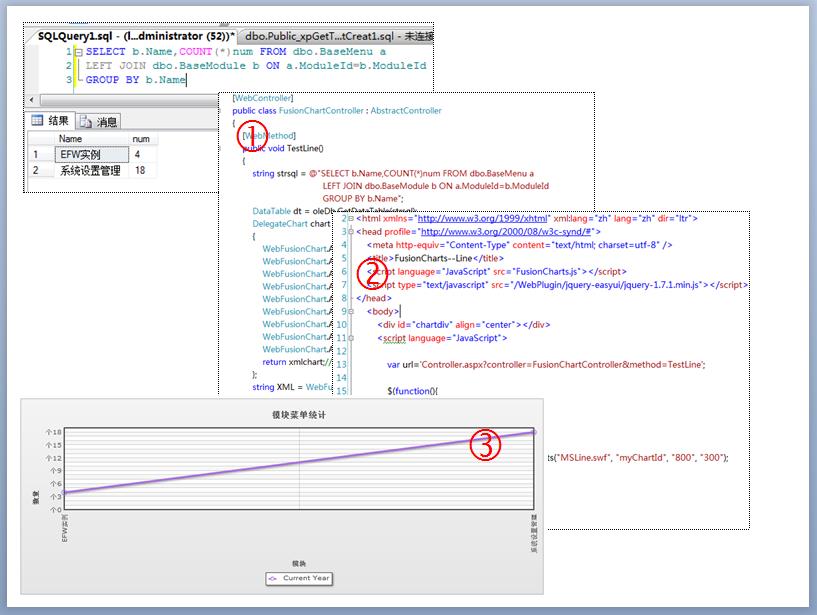Click the messages icon beside 消息
Image resolution: width=817 pixels, height=615 pixels.
(86, 122)
